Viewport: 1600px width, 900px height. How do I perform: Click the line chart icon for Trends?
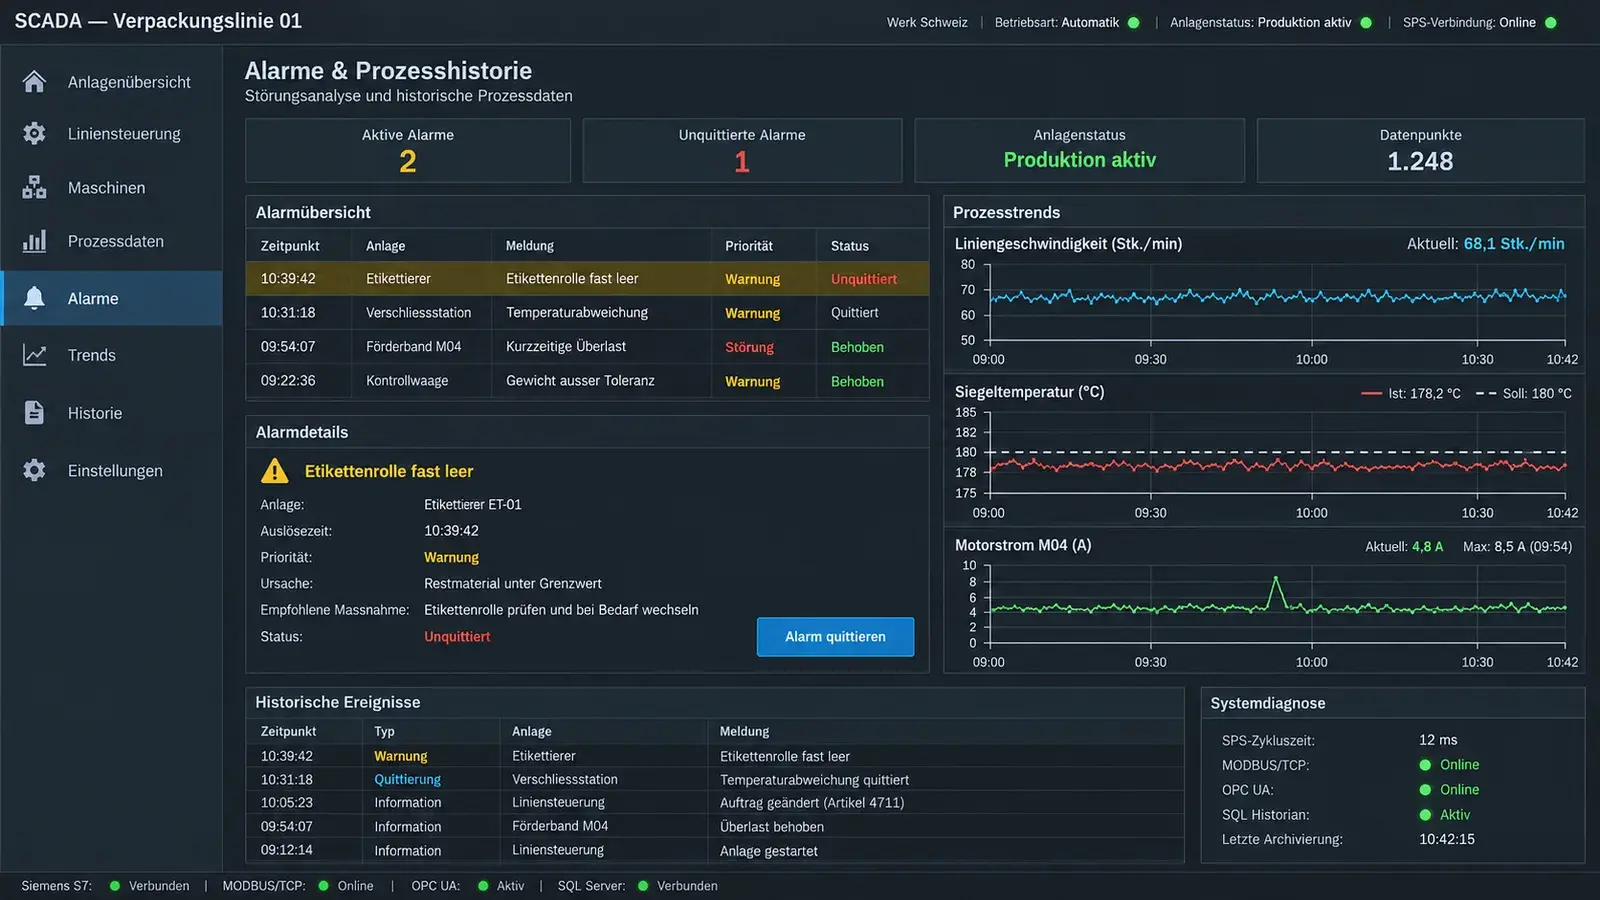pyautogui.click(x=34, y=355)
